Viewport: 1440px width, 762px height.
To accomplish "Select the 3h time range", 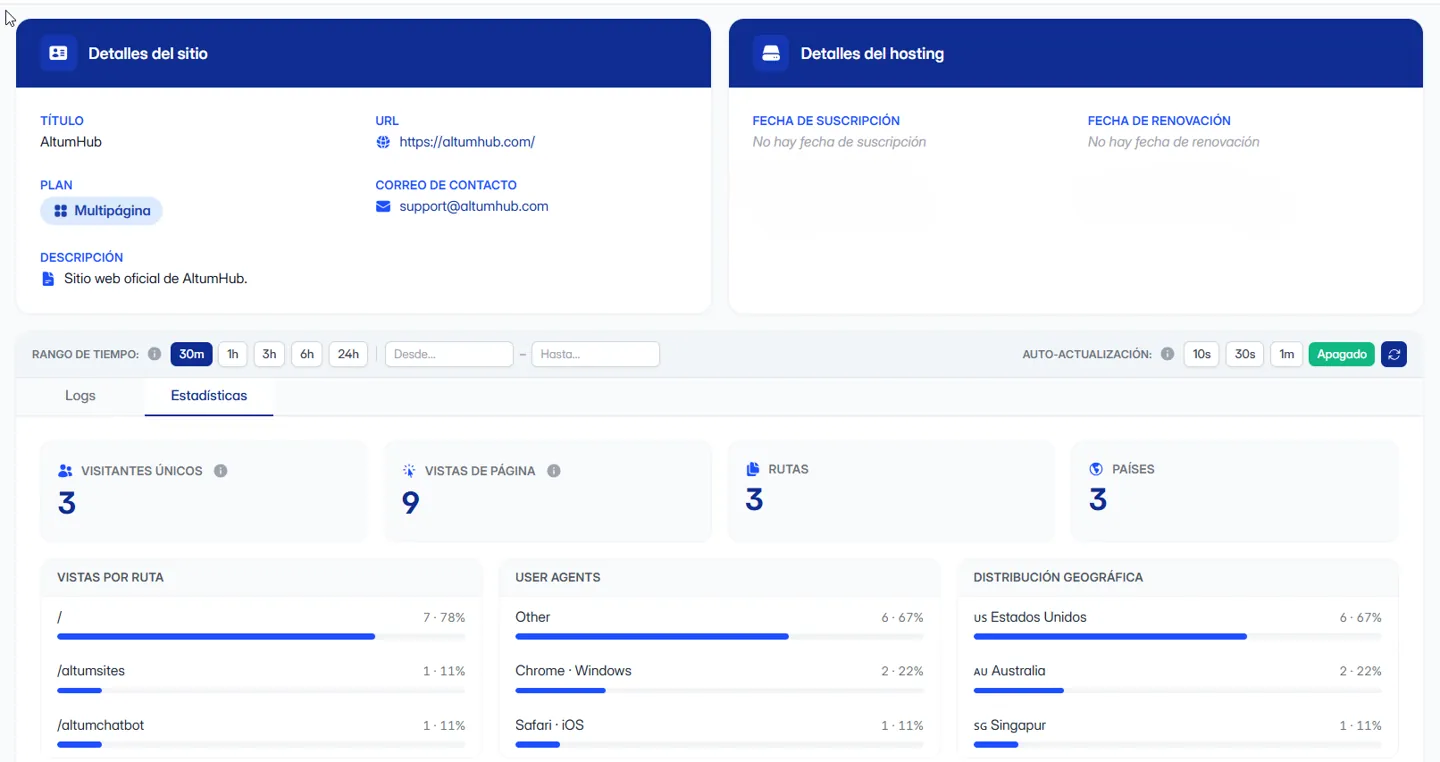I will (x=270, y=354).
